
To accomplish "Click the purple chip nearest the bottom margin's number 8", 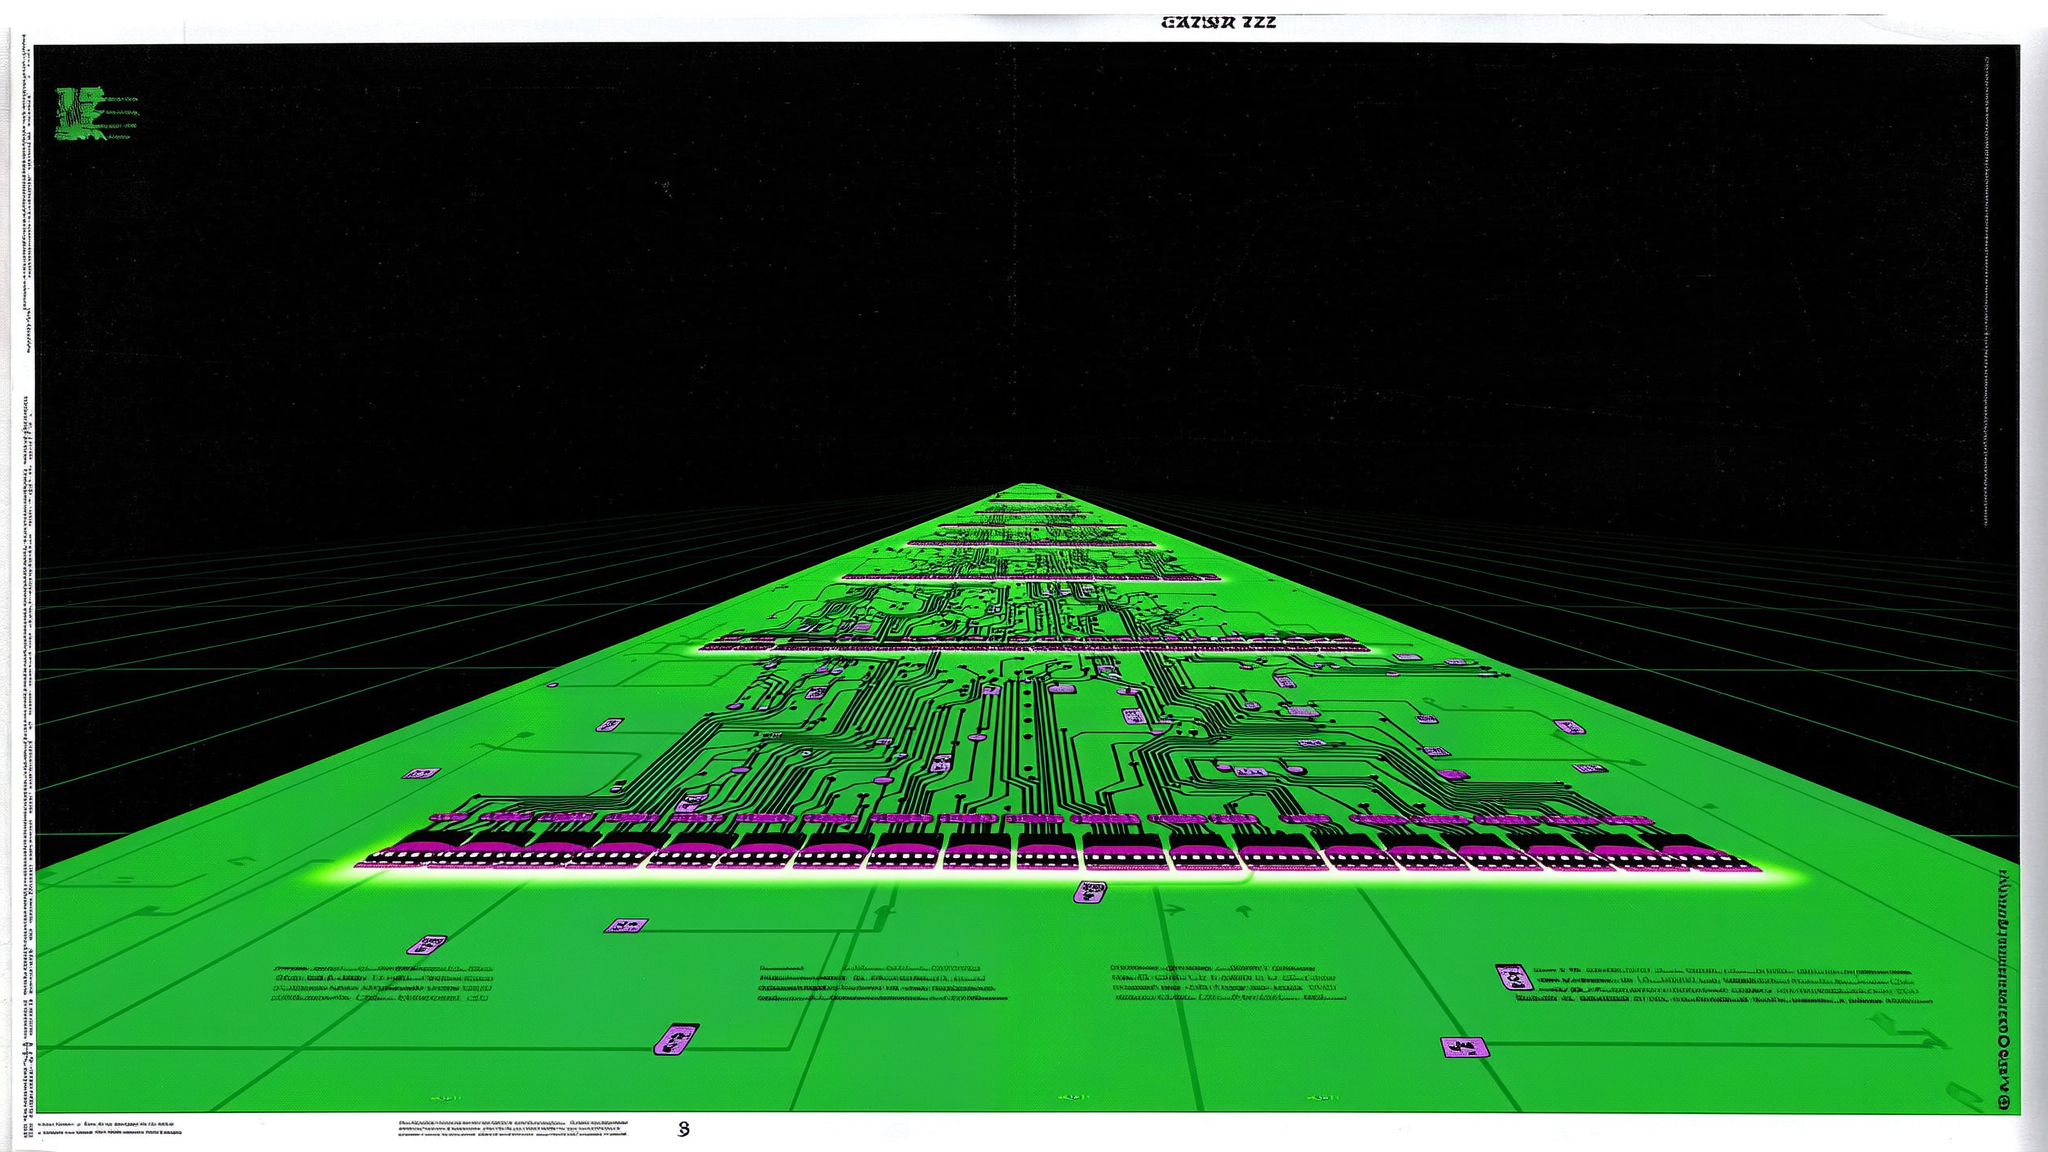I will (x=676, y=1039).
